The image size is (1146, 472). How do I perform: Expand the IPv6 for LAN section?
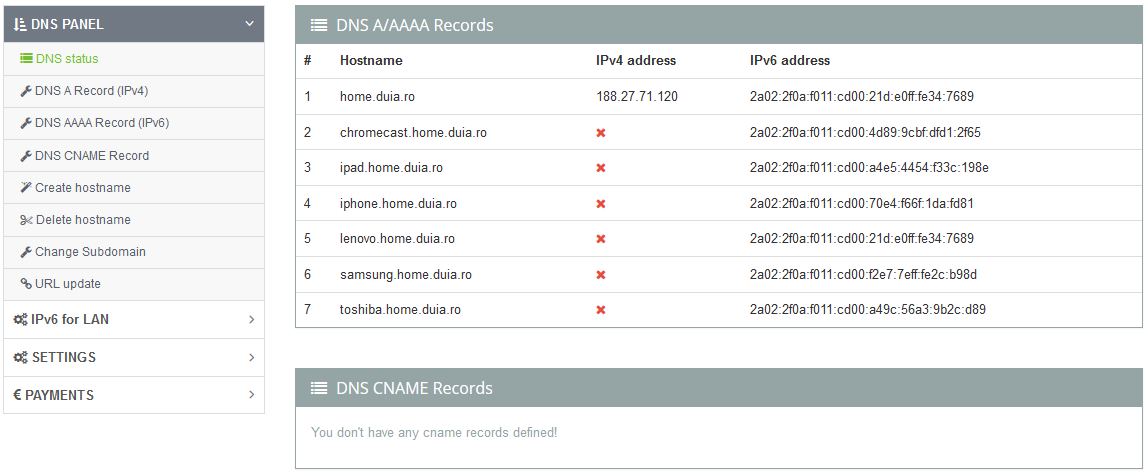(x=251, y=319)
